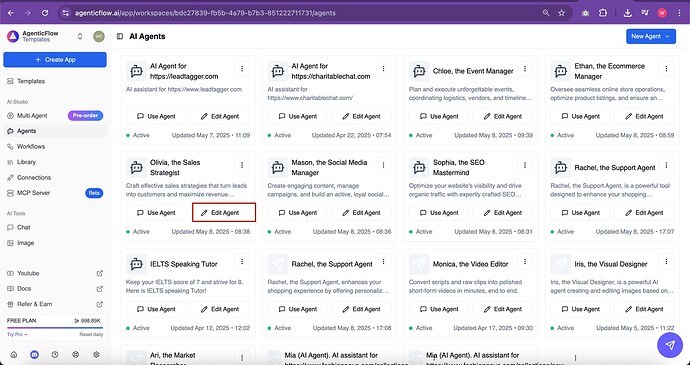
Task: Open Templates in the sidebar
Action: [55, 81]
